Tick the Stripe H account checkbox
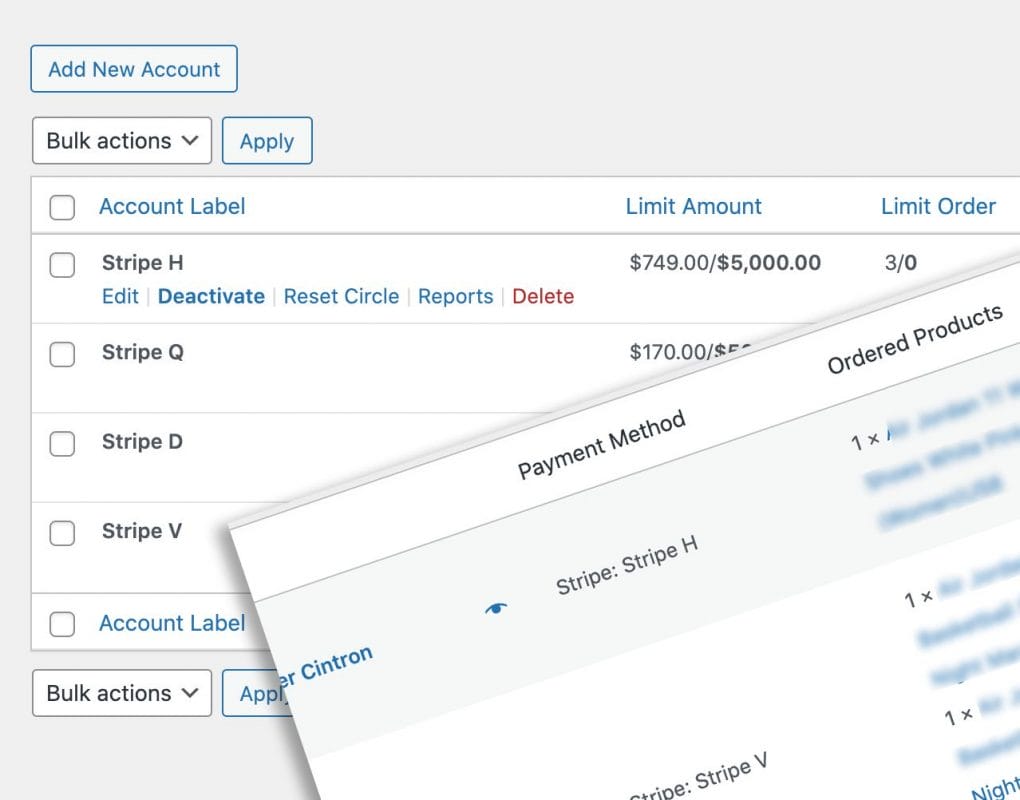The height and width of the screenshot is (800, 1020). pyautogui.click(x=62, y=265)
